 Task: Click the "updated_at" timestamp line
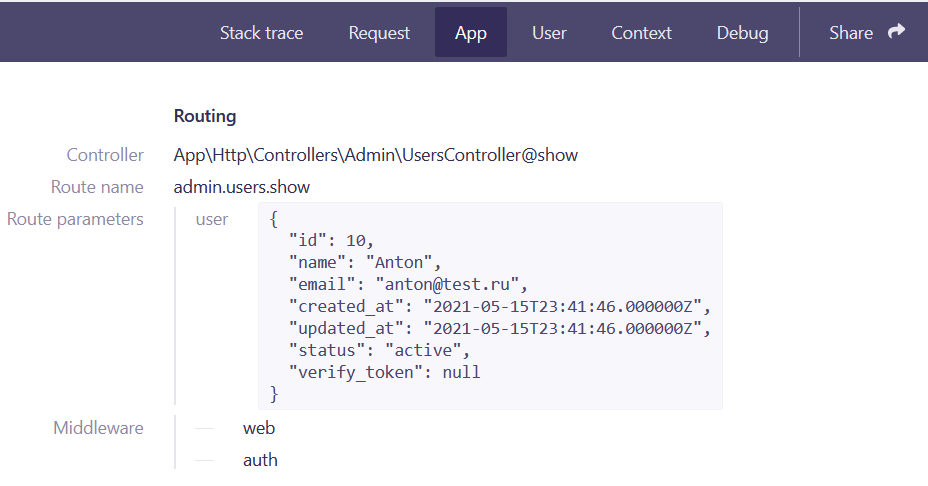coord(499,328)
